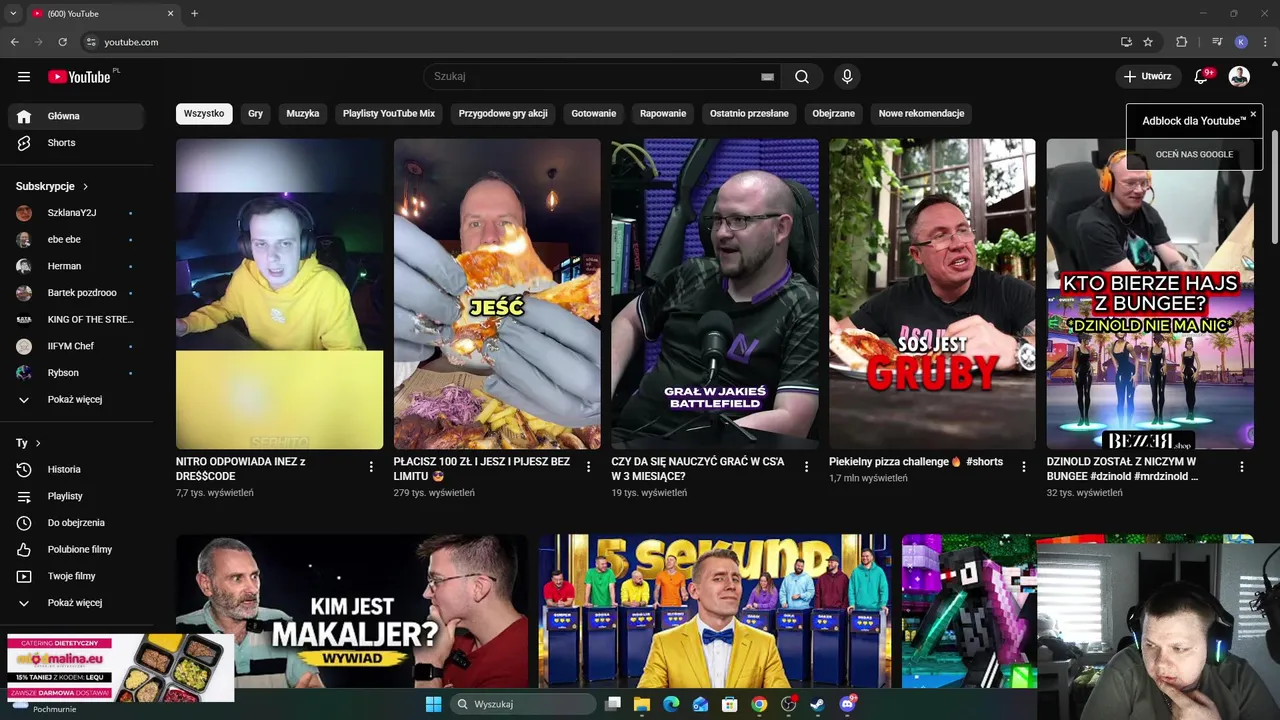Click the Chrome address bar
The height and width of the screenshot is (720, 1280).
598,42
